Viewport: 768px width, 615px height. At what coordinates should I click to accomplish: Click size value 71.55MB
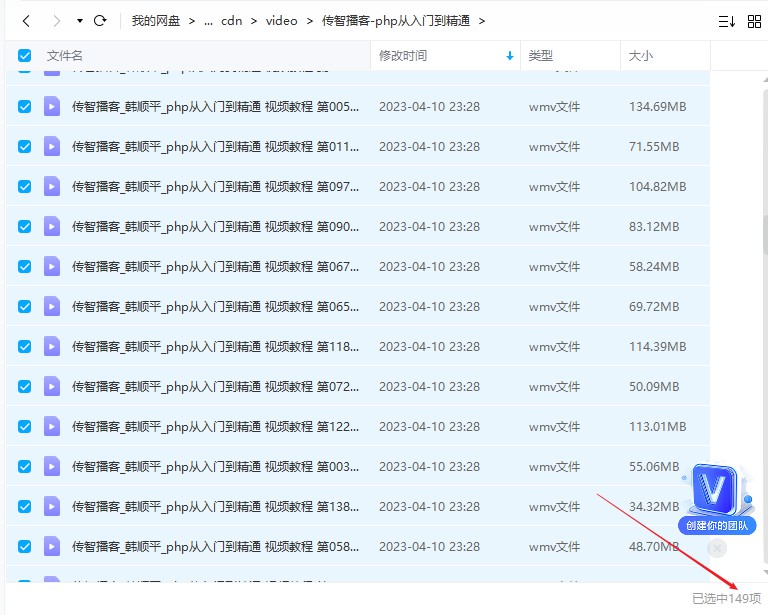(654, 146)
